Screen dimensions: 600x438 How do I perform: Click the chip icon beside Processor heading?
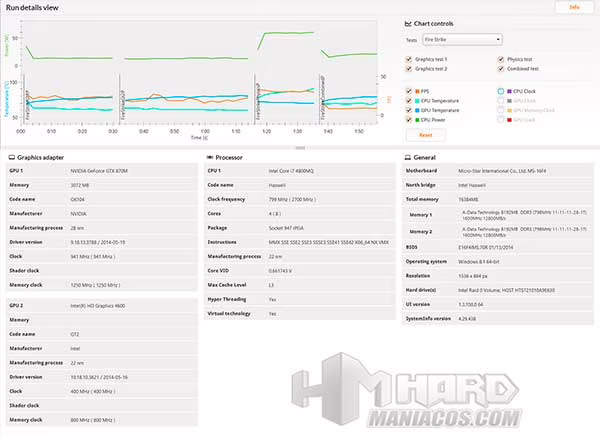coord(210,157)
